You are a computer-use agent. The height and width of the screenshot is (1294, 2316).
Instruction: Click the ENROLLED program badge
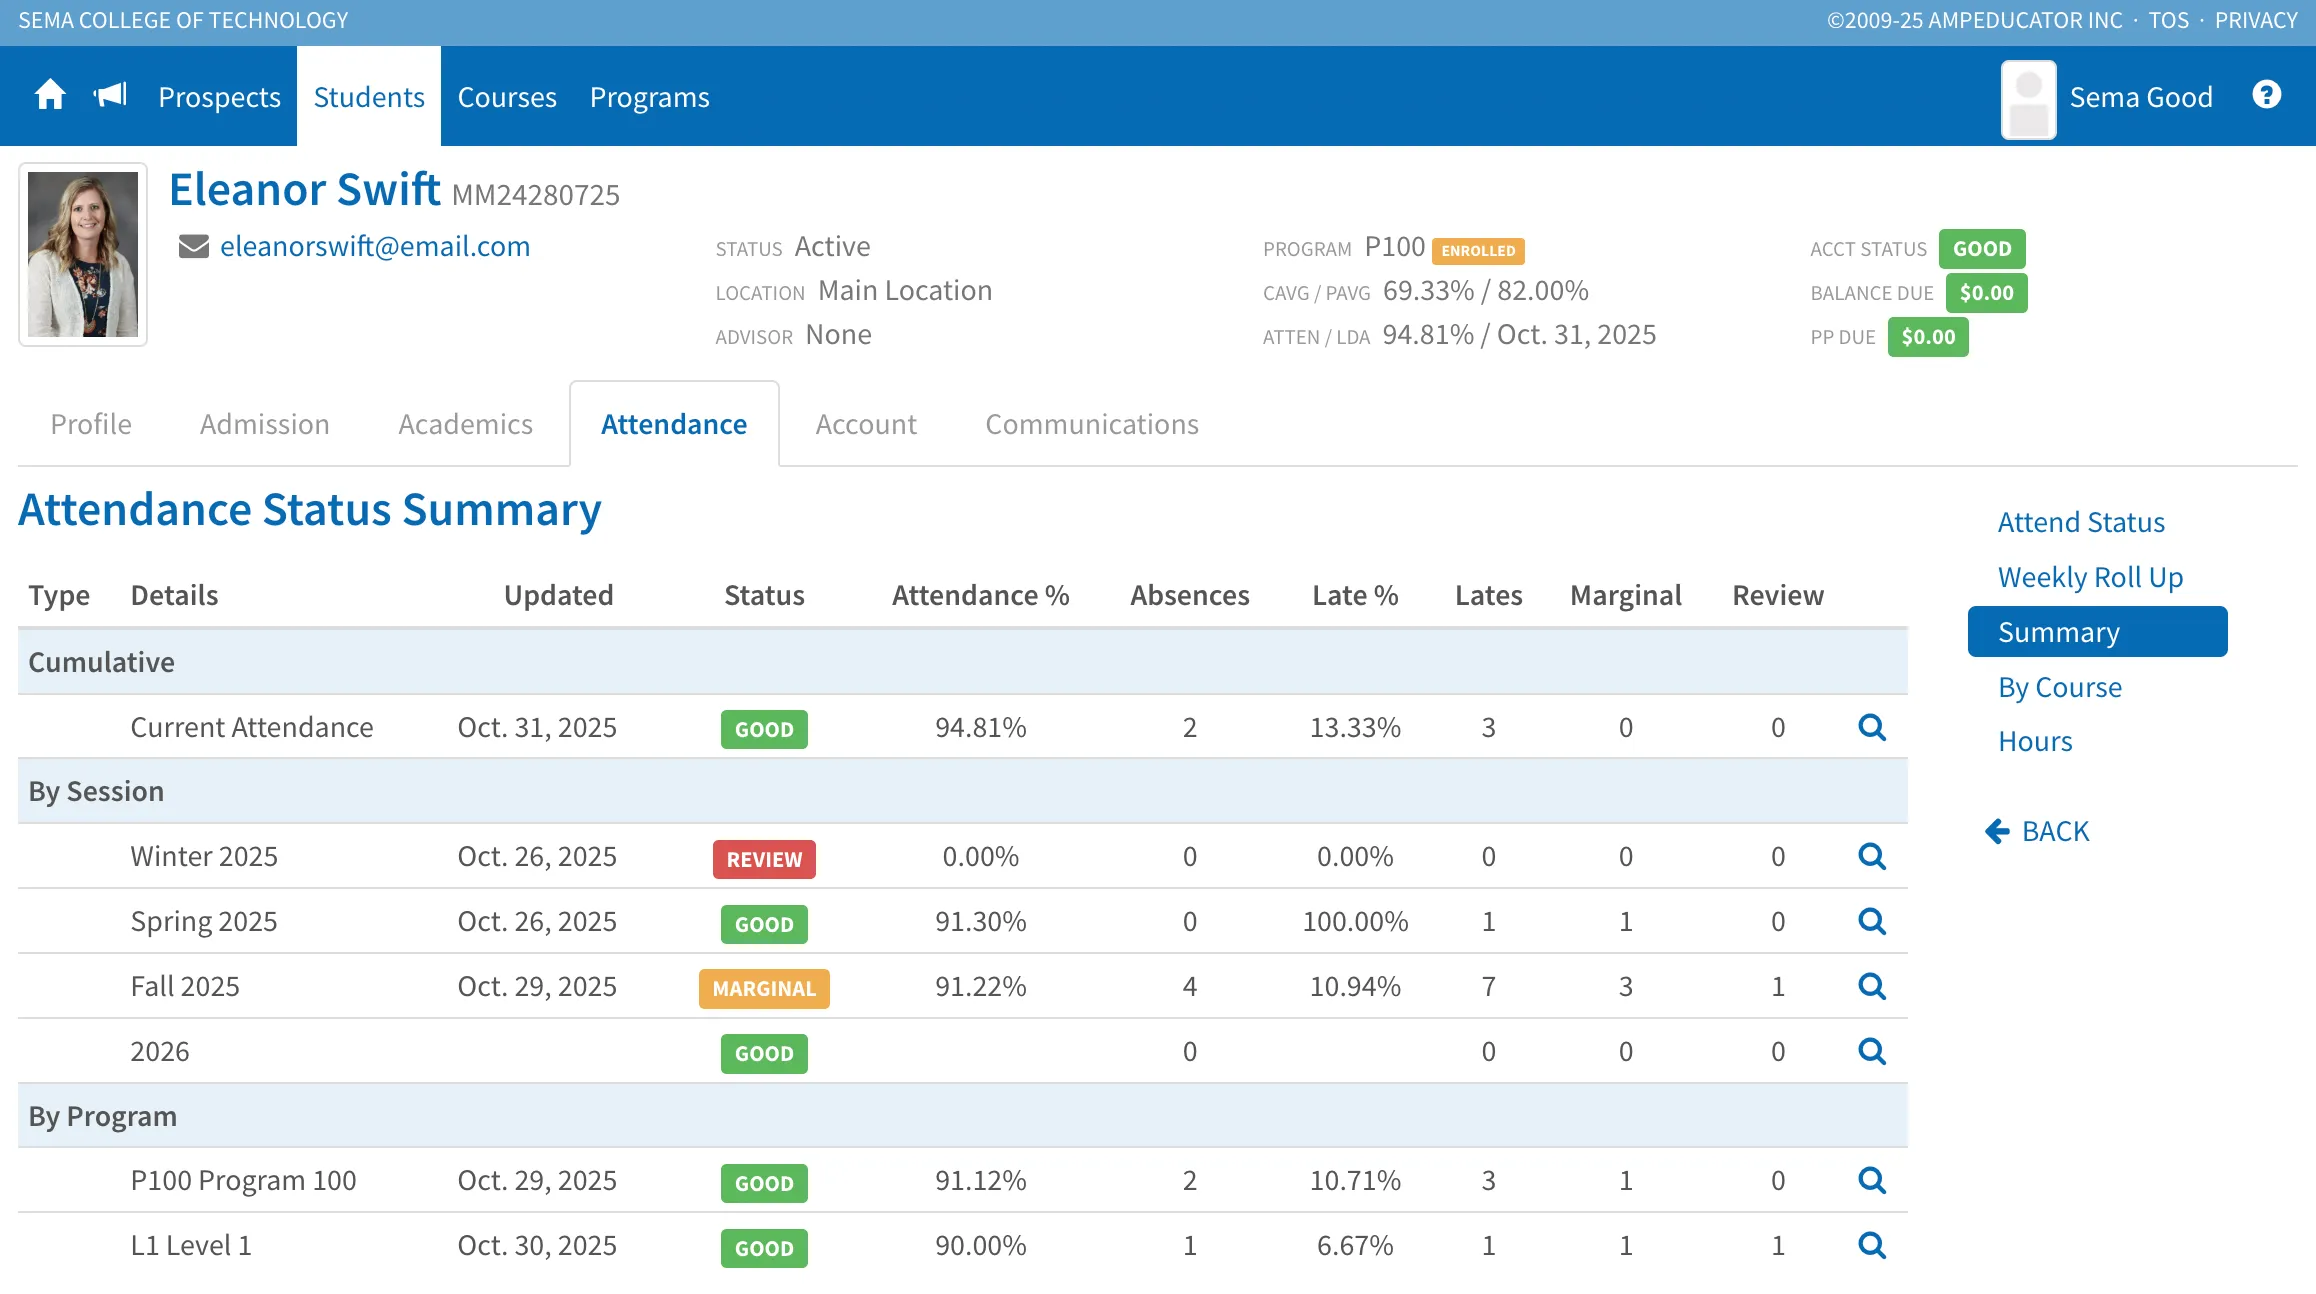pyautogui.click(x=1478, y=250)
